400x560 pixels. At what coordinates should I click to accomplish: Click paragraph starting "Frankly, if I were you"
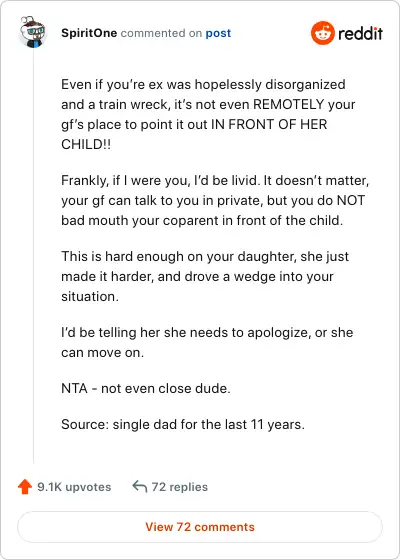tap(215, 200)
